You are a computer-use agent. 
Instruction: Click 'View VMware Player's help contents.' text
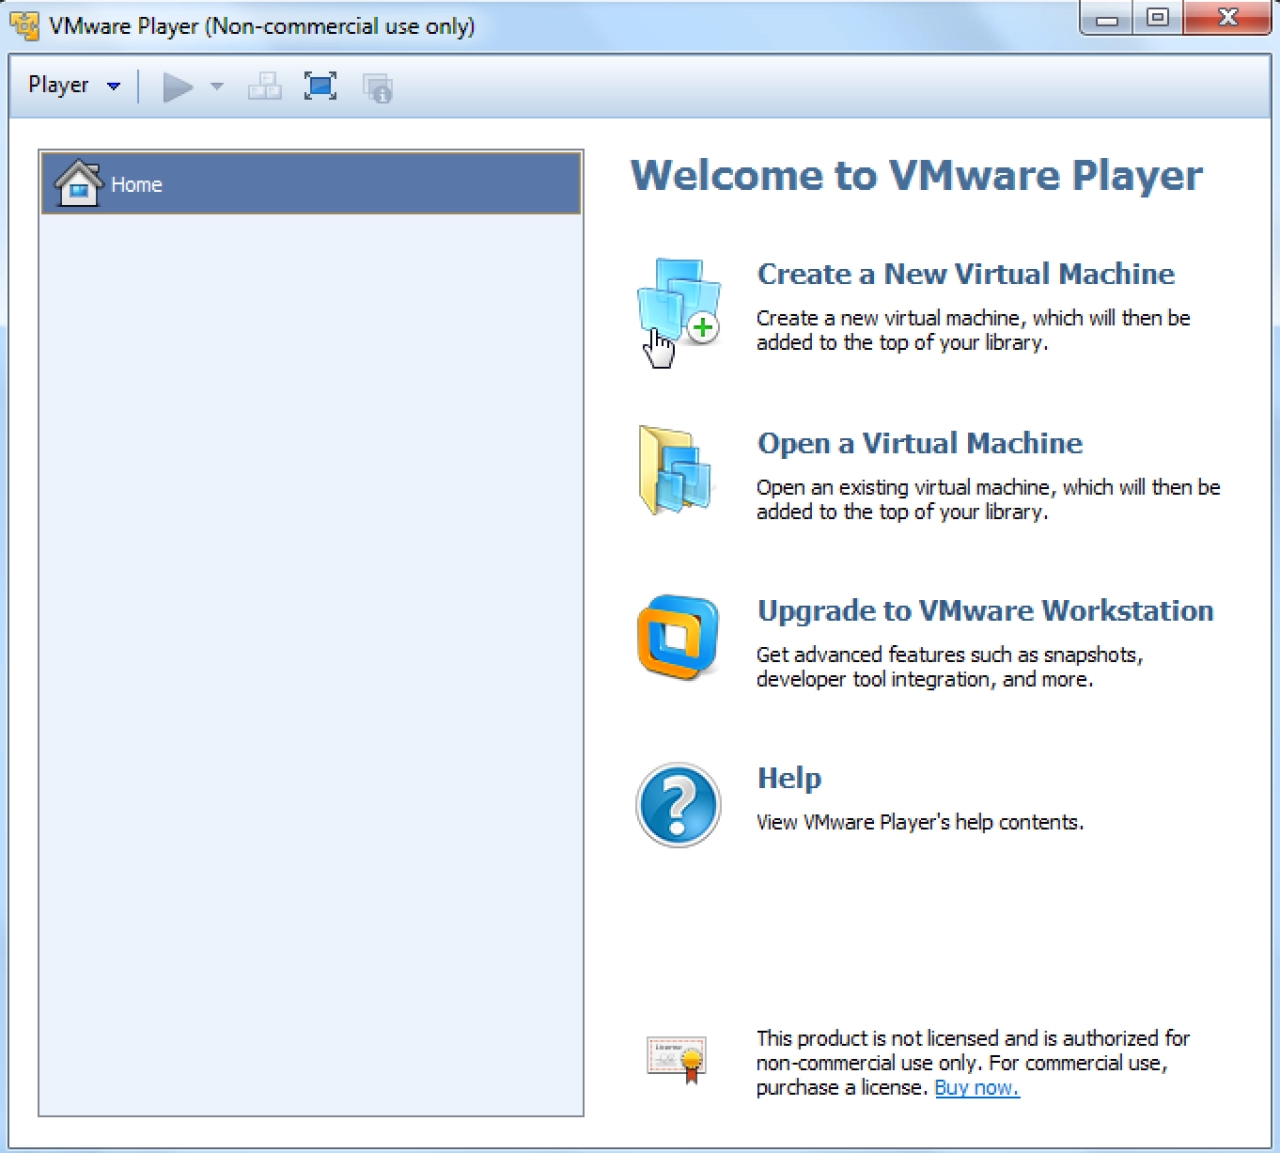point(920,822)
